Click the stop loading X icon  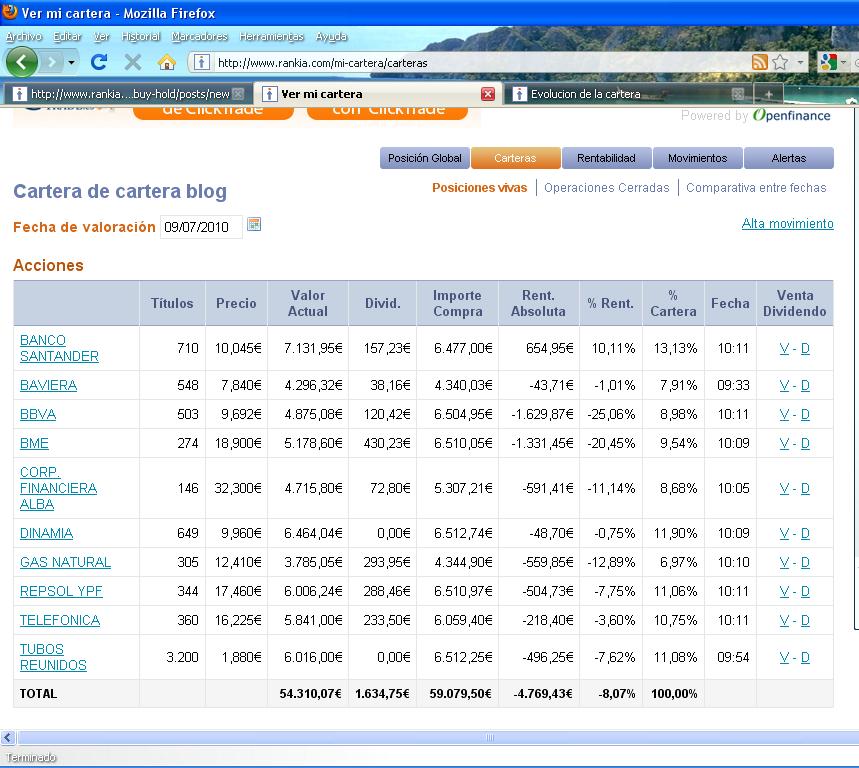pos(132,62)
